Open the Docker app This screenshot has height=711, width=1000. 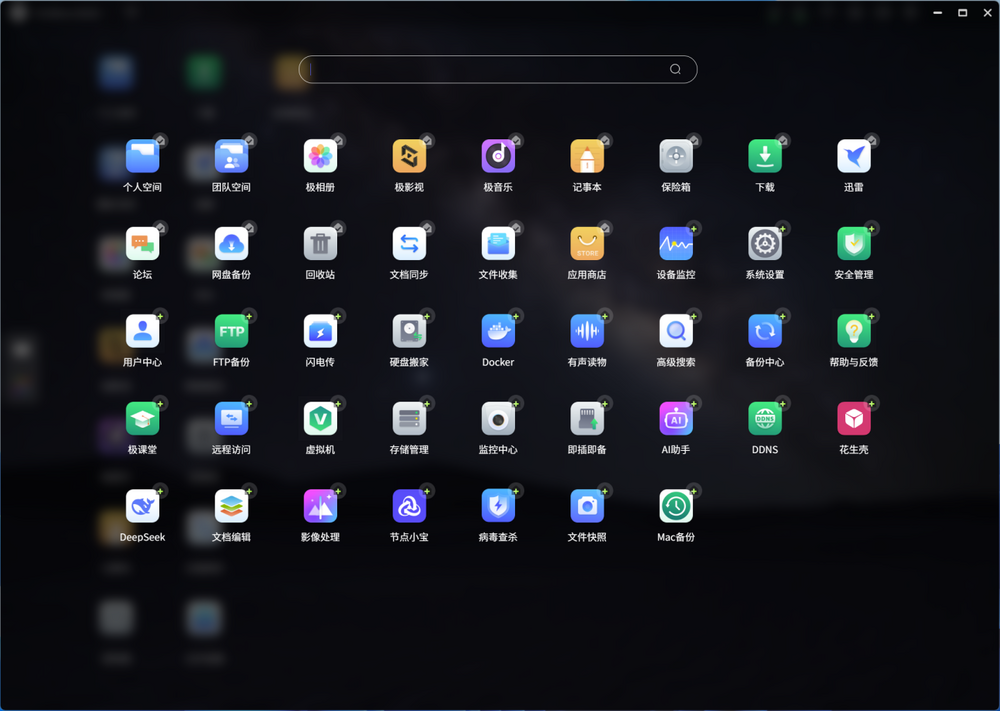coord(498,331)
